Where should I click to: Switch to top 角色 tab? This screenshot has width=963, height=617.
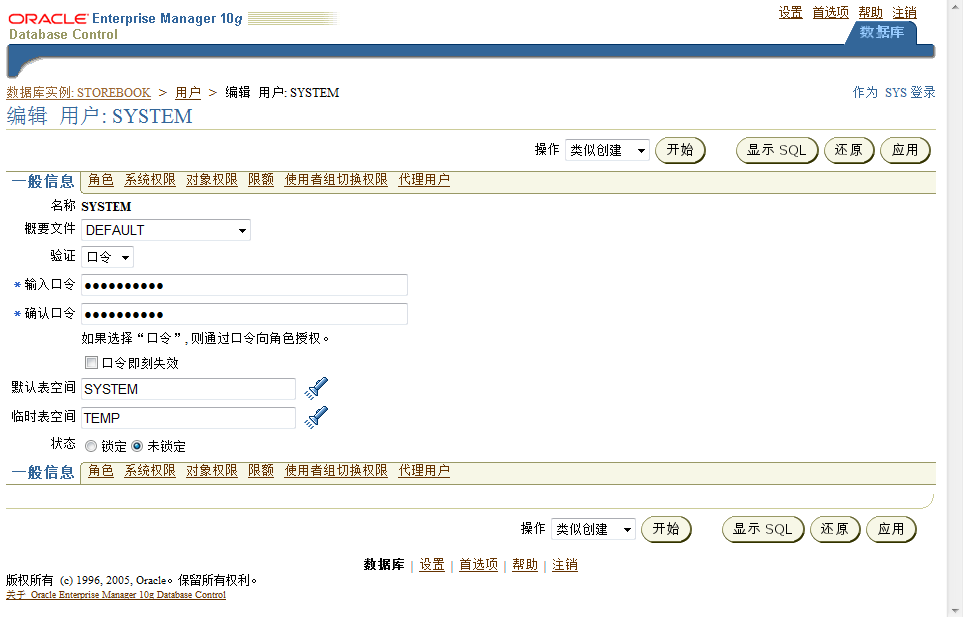coord(101,180)
